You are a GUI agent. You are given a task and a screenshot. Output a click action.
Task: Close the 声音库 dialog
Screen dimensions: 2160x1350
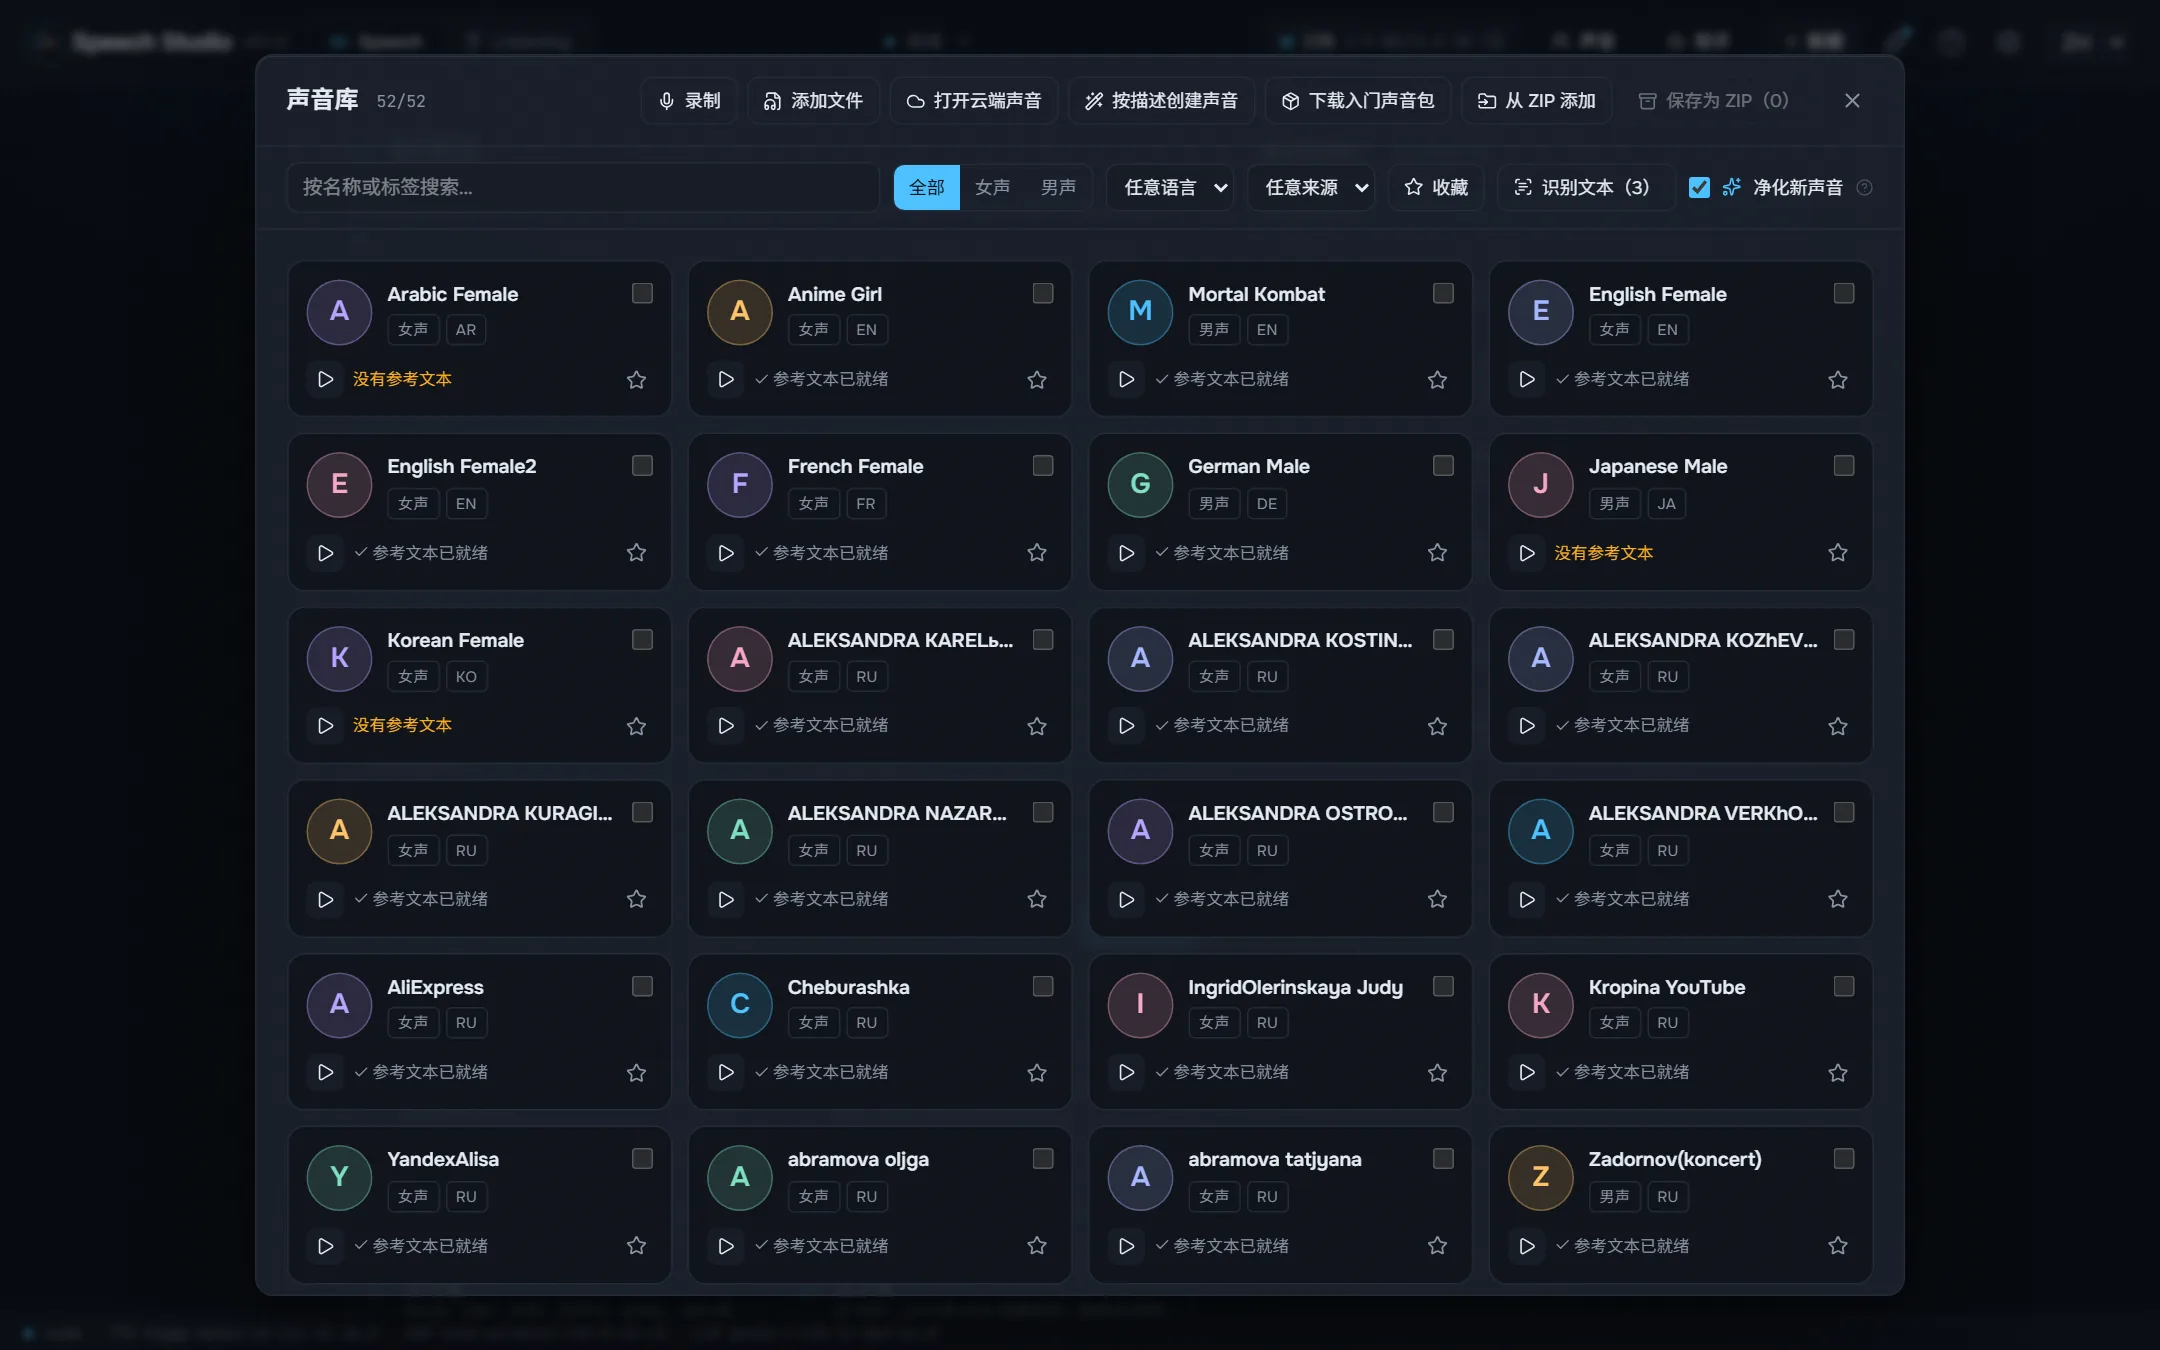click(1852, 101)
